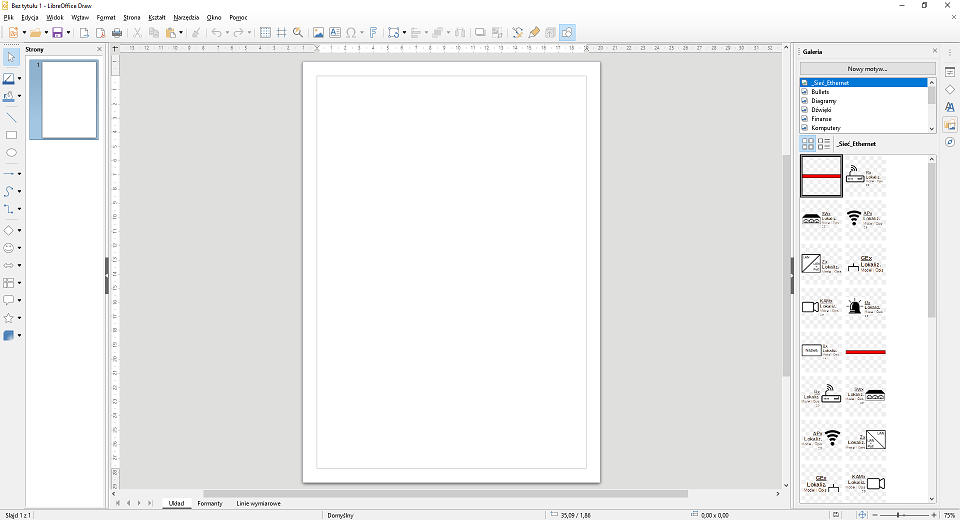Select the page 1 thumbnail
Viewport: 960px width, 520px height.
(68, 99)
